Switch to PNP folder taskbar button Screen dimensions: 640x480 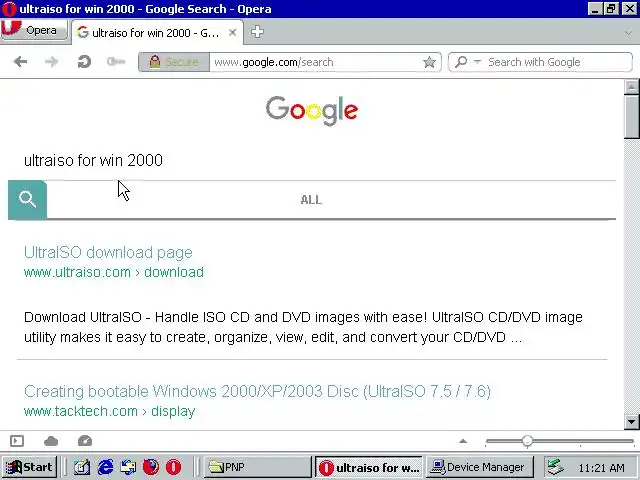click(x=258, y=467)
